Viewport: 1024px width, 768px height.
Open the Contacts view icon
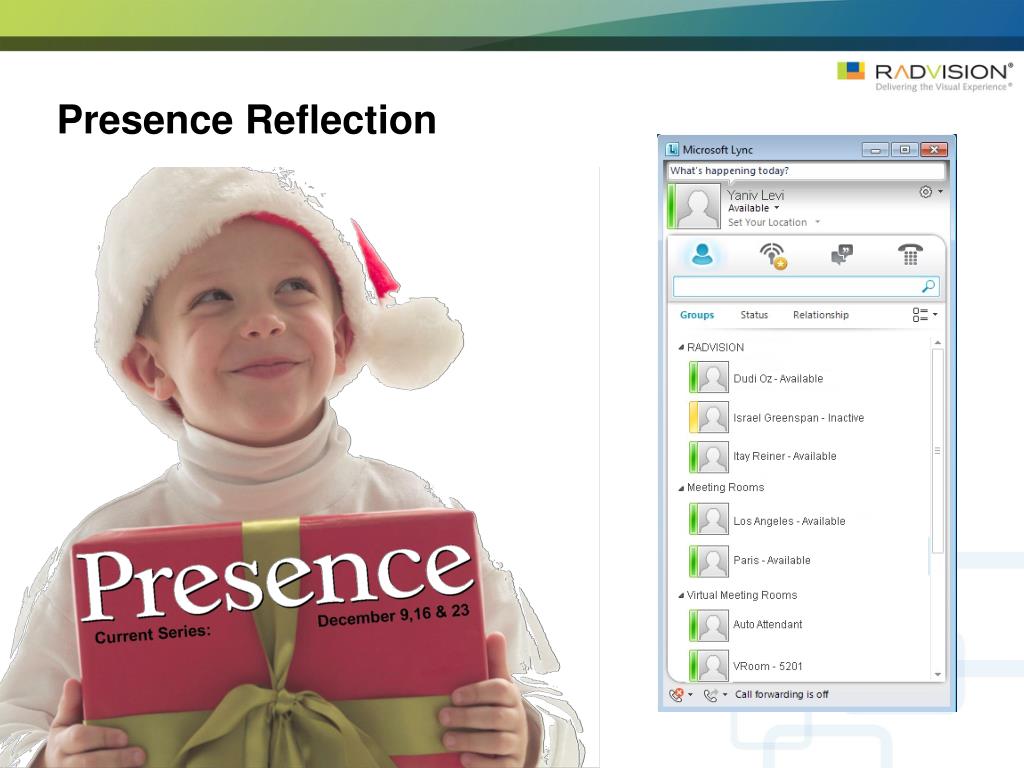pos(703,254)
